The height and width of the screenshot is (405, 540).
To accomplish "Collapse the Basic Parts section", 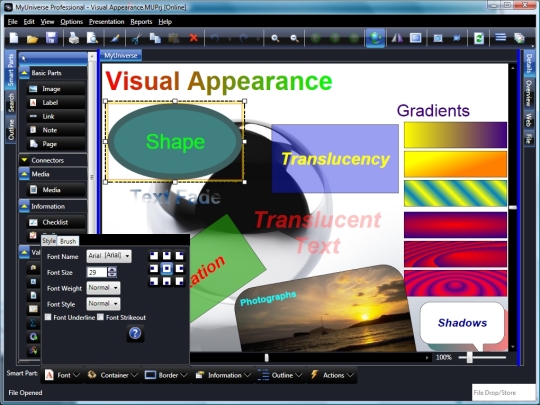I will point(24,73).
